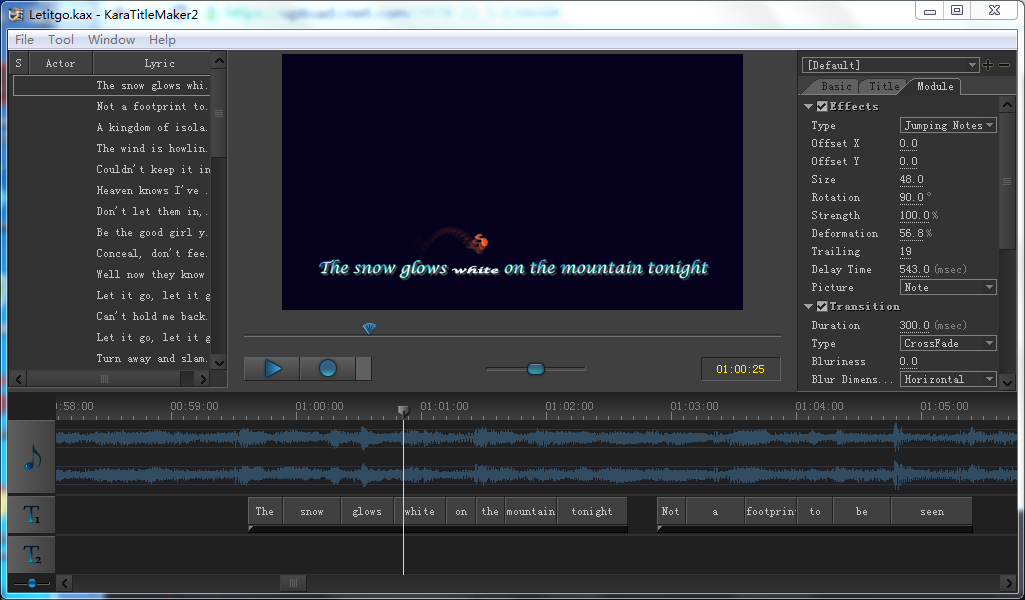
Task: Open the Picture dropdown showing Note
Action: tap(948, 287)
